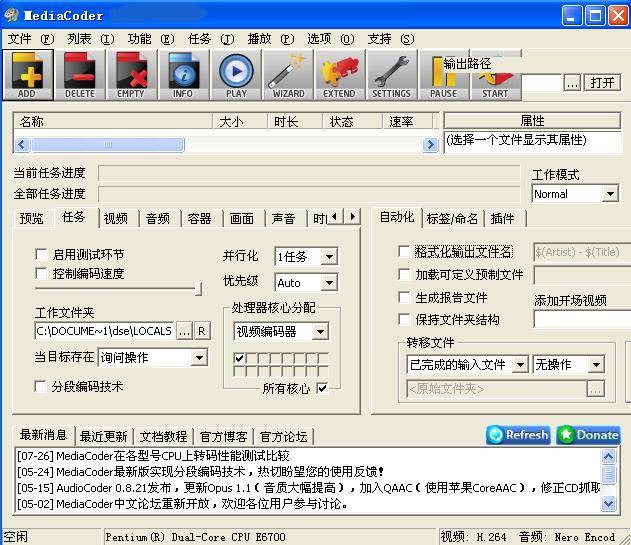Open the 优先级 Auto dropdown

pos(306,283)
